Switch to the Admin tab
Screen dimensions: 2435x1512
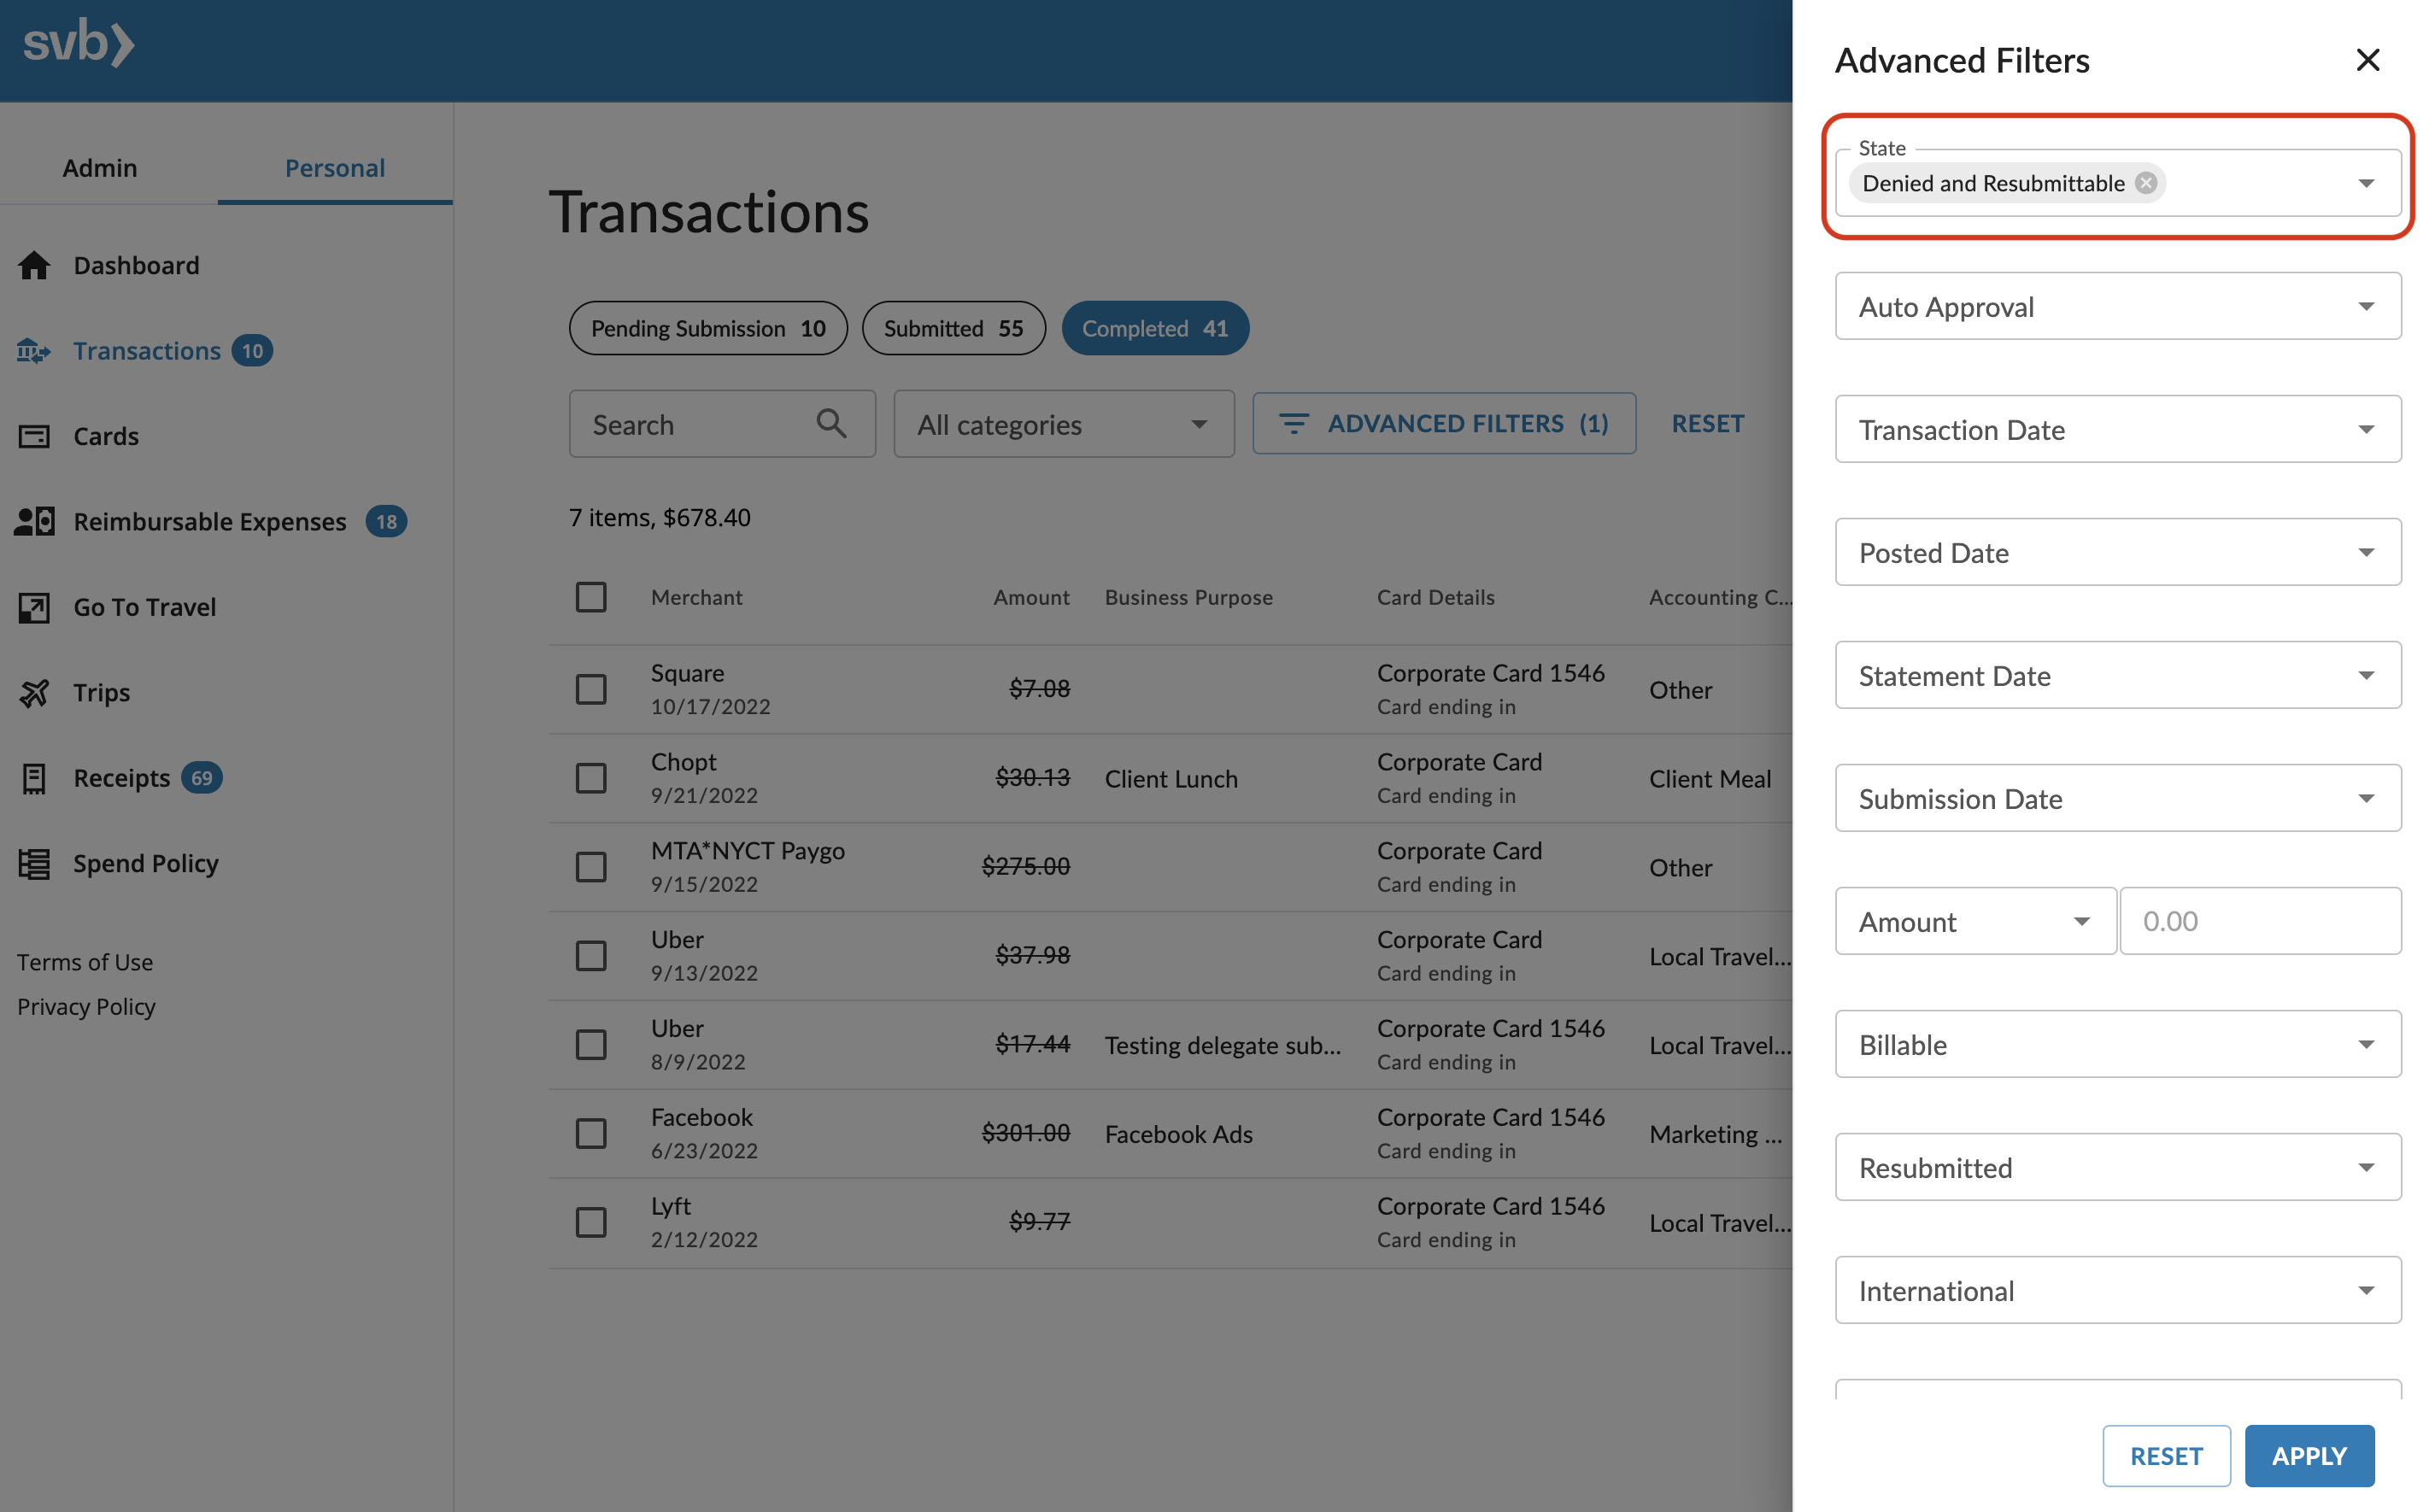point(99,167)
